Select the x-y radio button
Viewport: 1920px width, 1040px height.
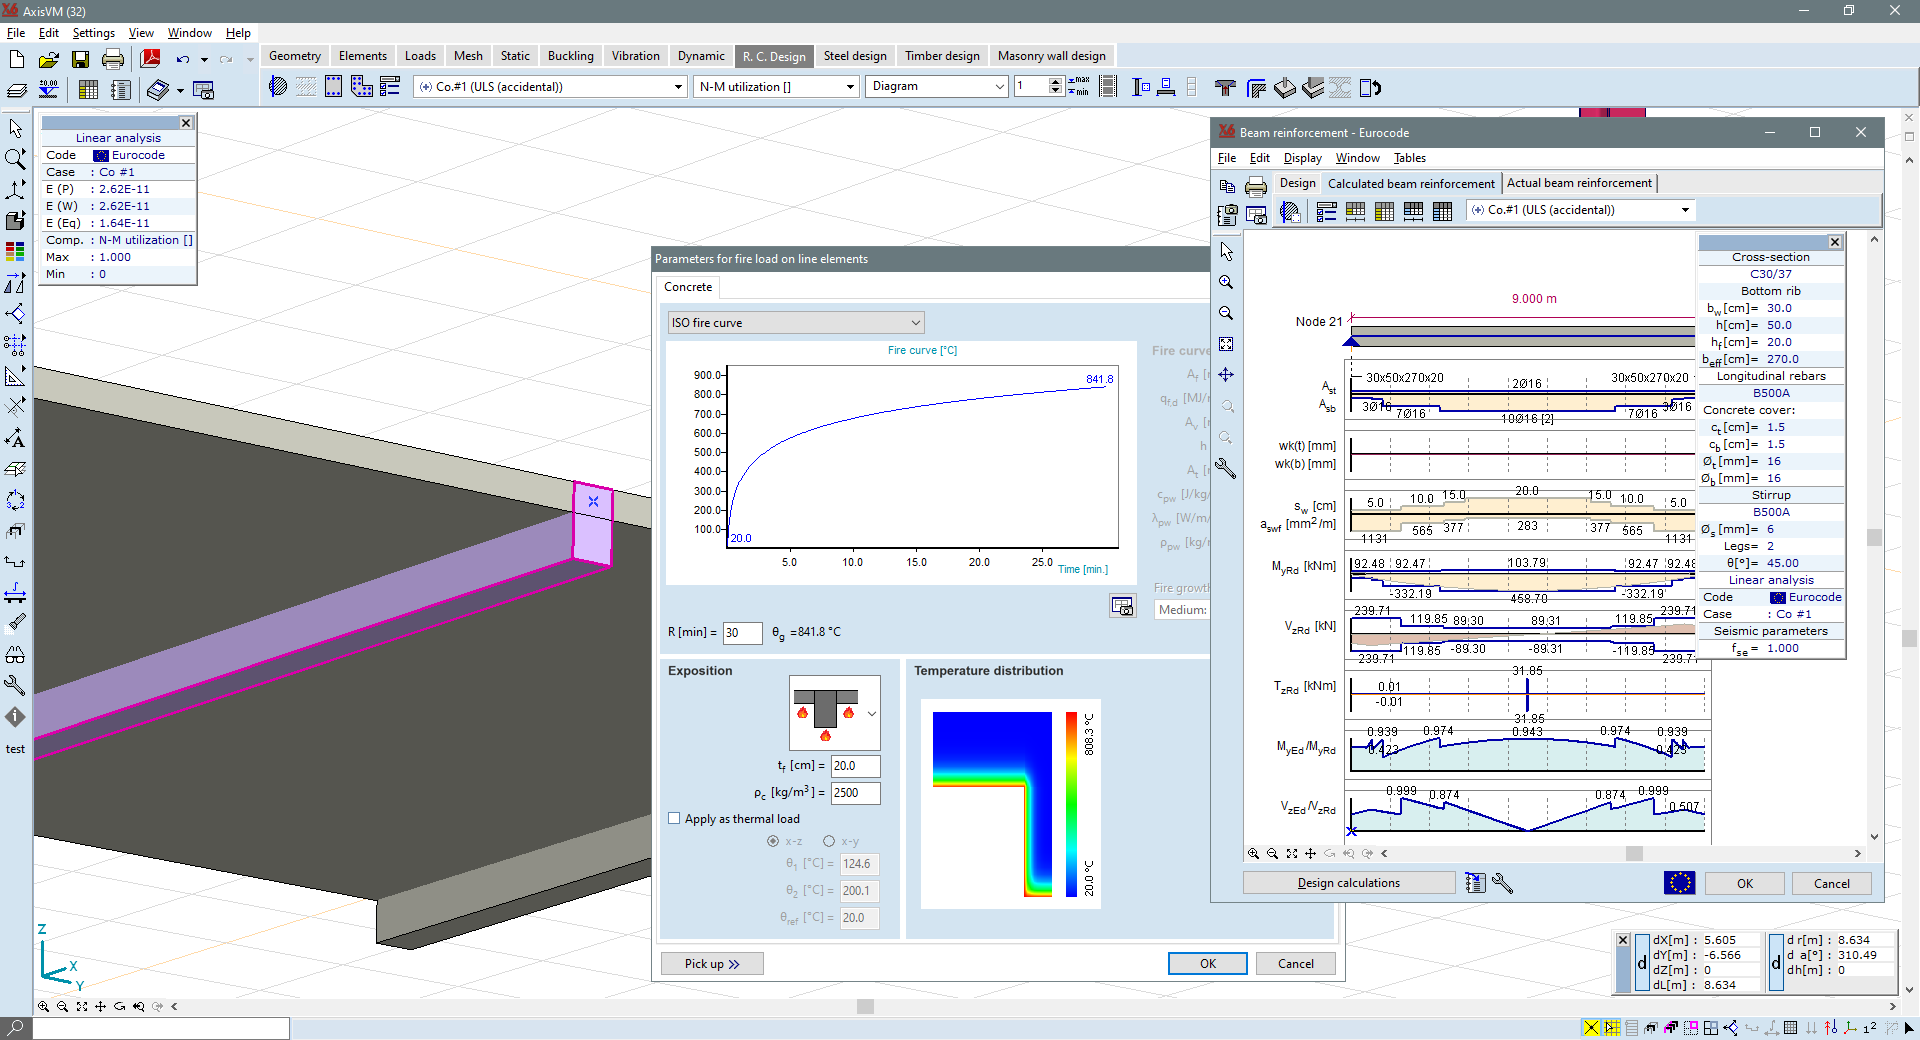829,841
